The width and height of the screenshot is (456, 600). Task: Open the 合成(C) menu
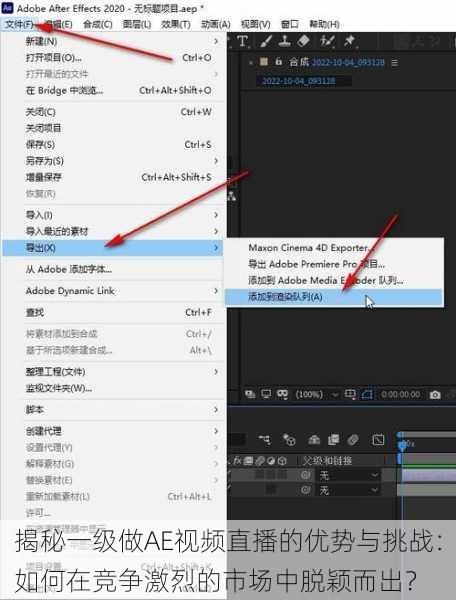tap(98, 24)
